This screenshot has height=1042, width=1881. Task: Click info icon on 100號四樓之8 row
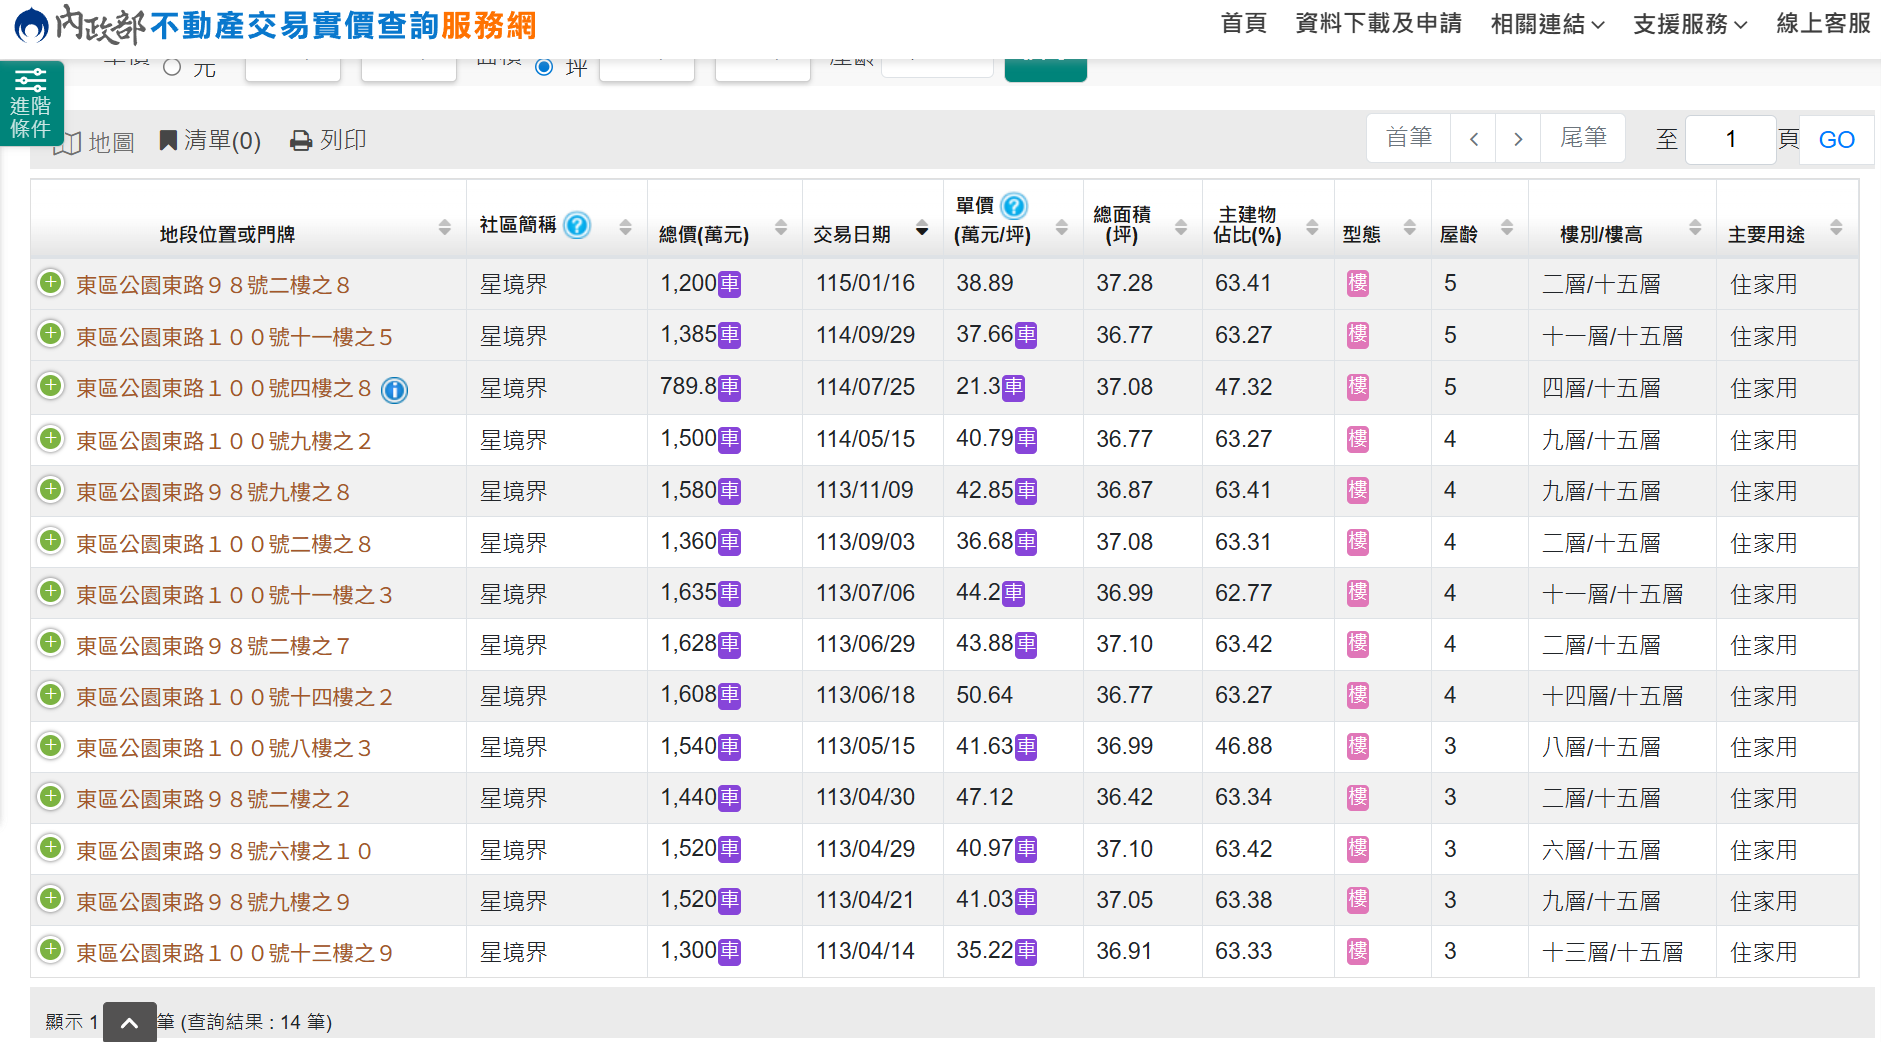pos(395,390)
